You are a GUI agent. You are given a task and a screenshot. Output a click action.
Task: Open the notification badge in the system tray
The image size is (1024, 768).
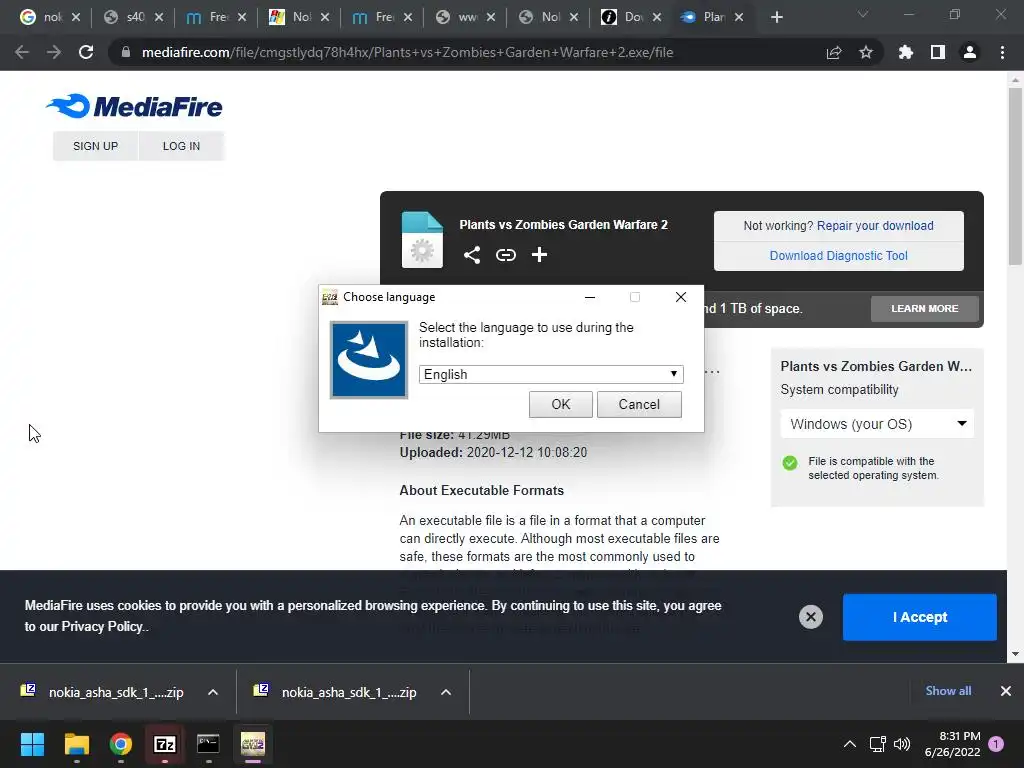coord(996,744)
